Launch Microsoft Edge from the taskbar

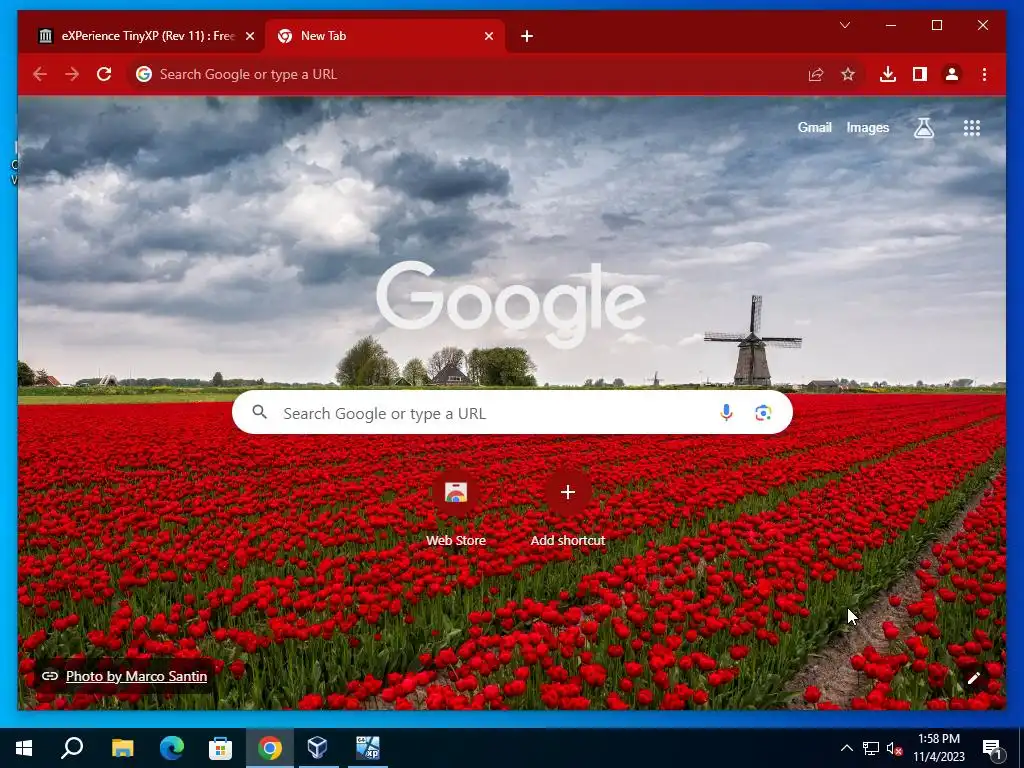pos(172,748)
